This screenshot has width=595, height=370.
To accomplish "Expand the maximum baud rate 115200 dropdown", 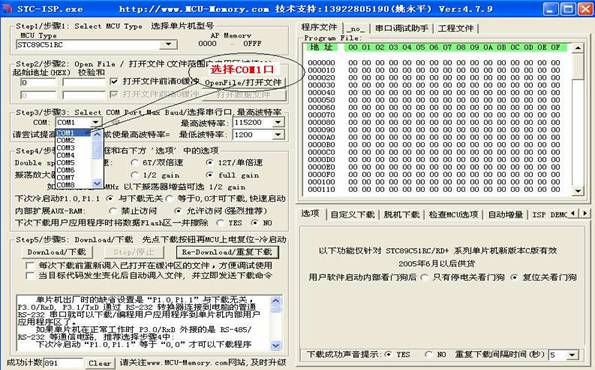I will coord(278,122).
